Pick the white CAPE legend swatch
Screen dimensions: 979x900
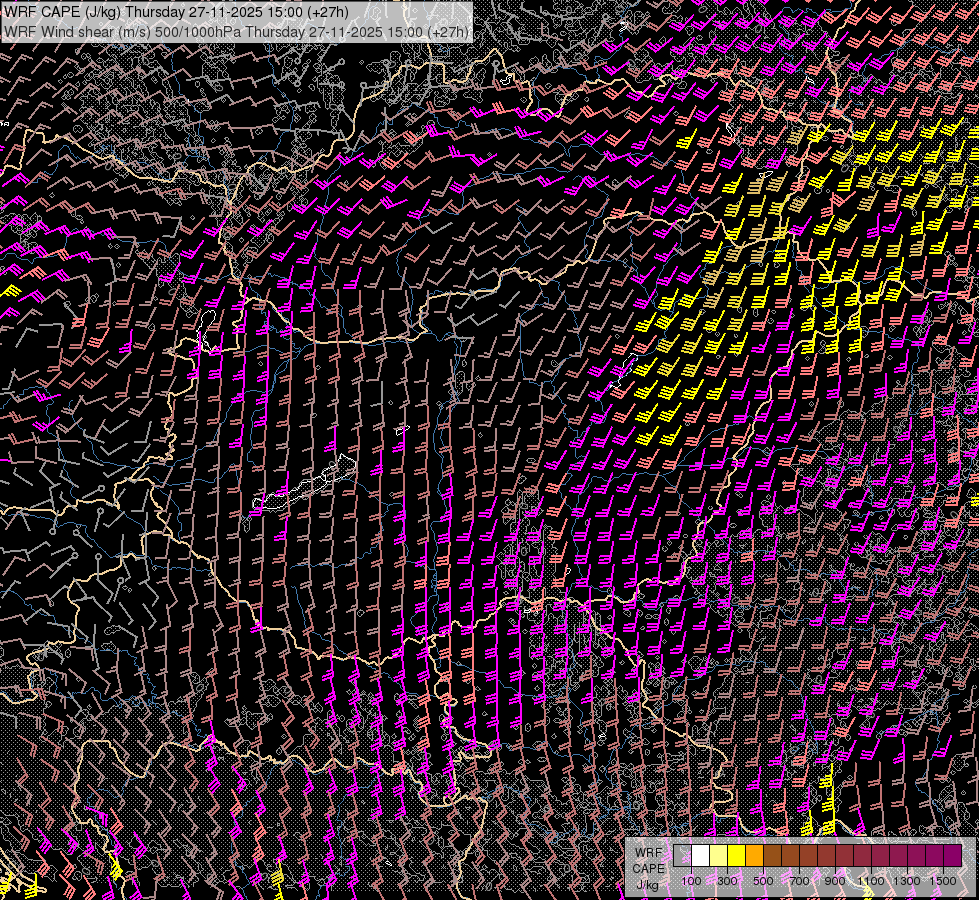click(701, 856)
